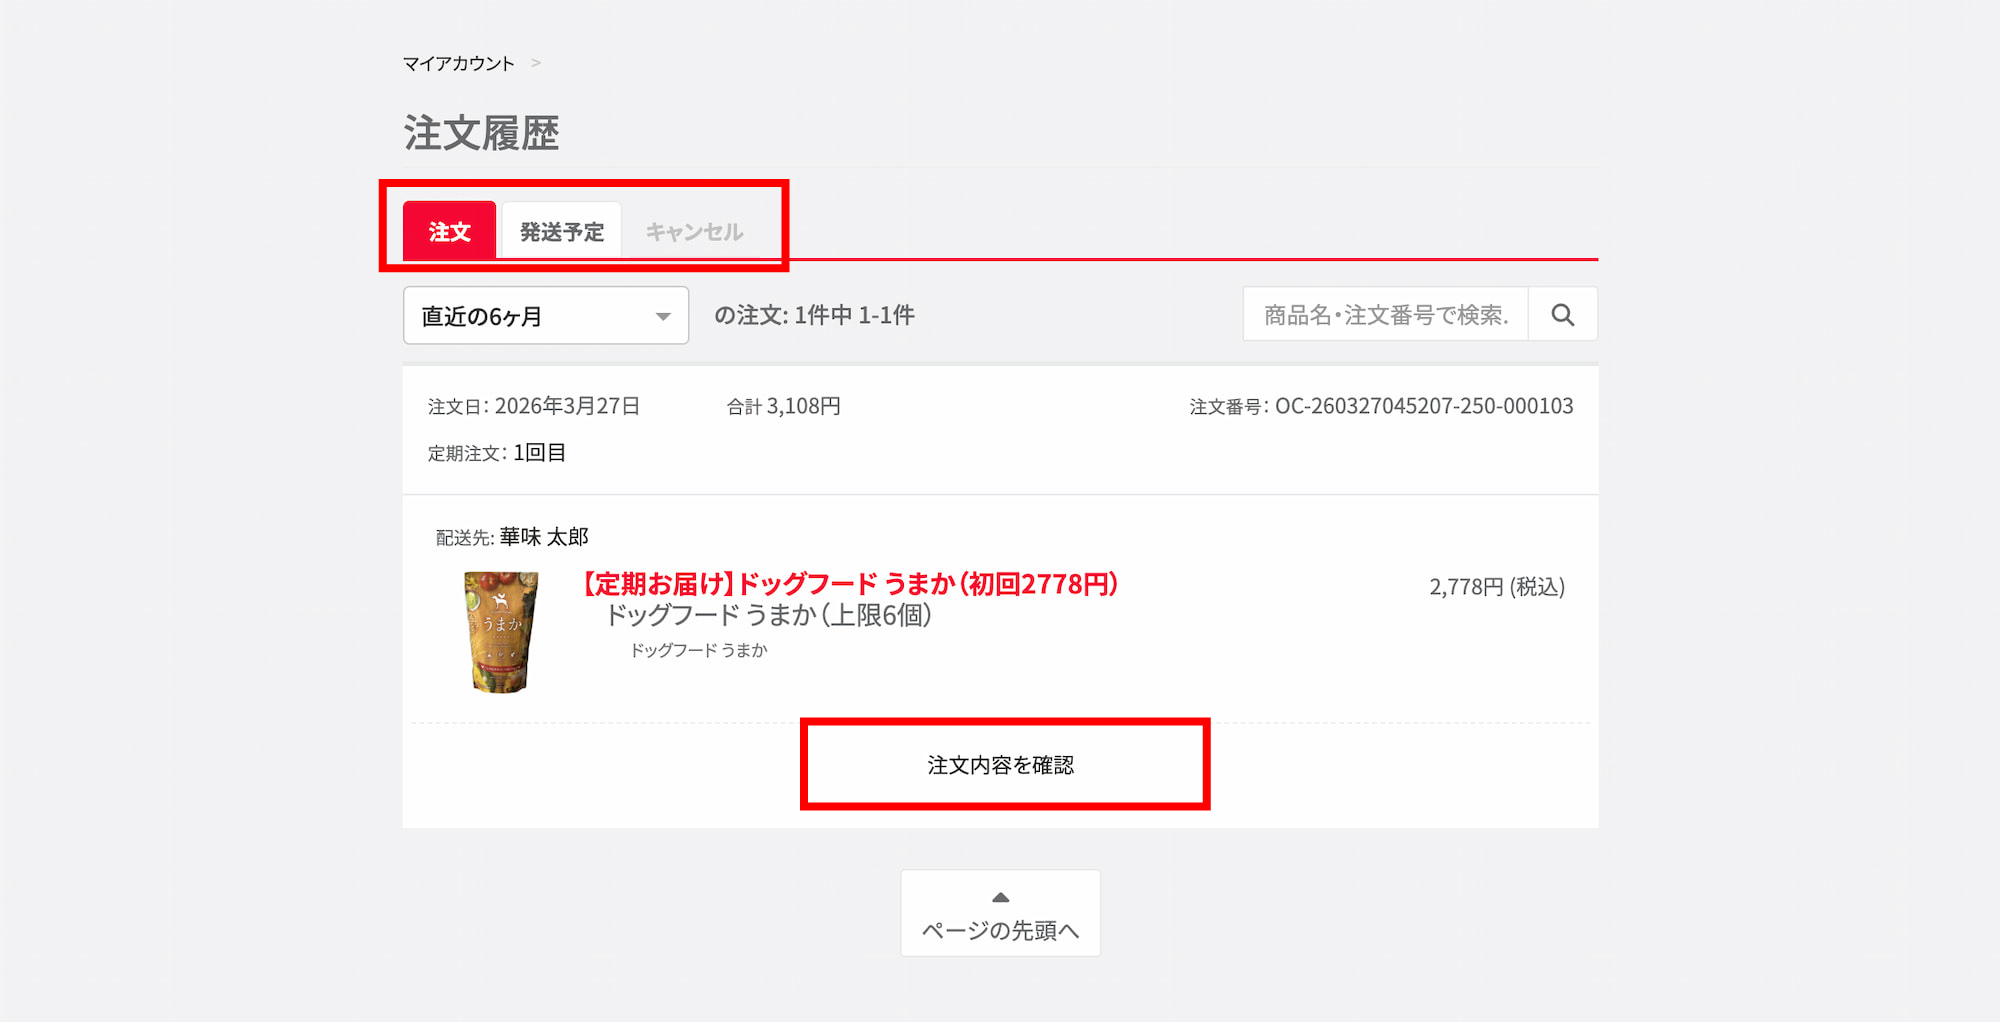The height and width of the screenshot is (1022, 2000).
Task: Open the キャンセル tab
Action: click(x=694, y=232)
